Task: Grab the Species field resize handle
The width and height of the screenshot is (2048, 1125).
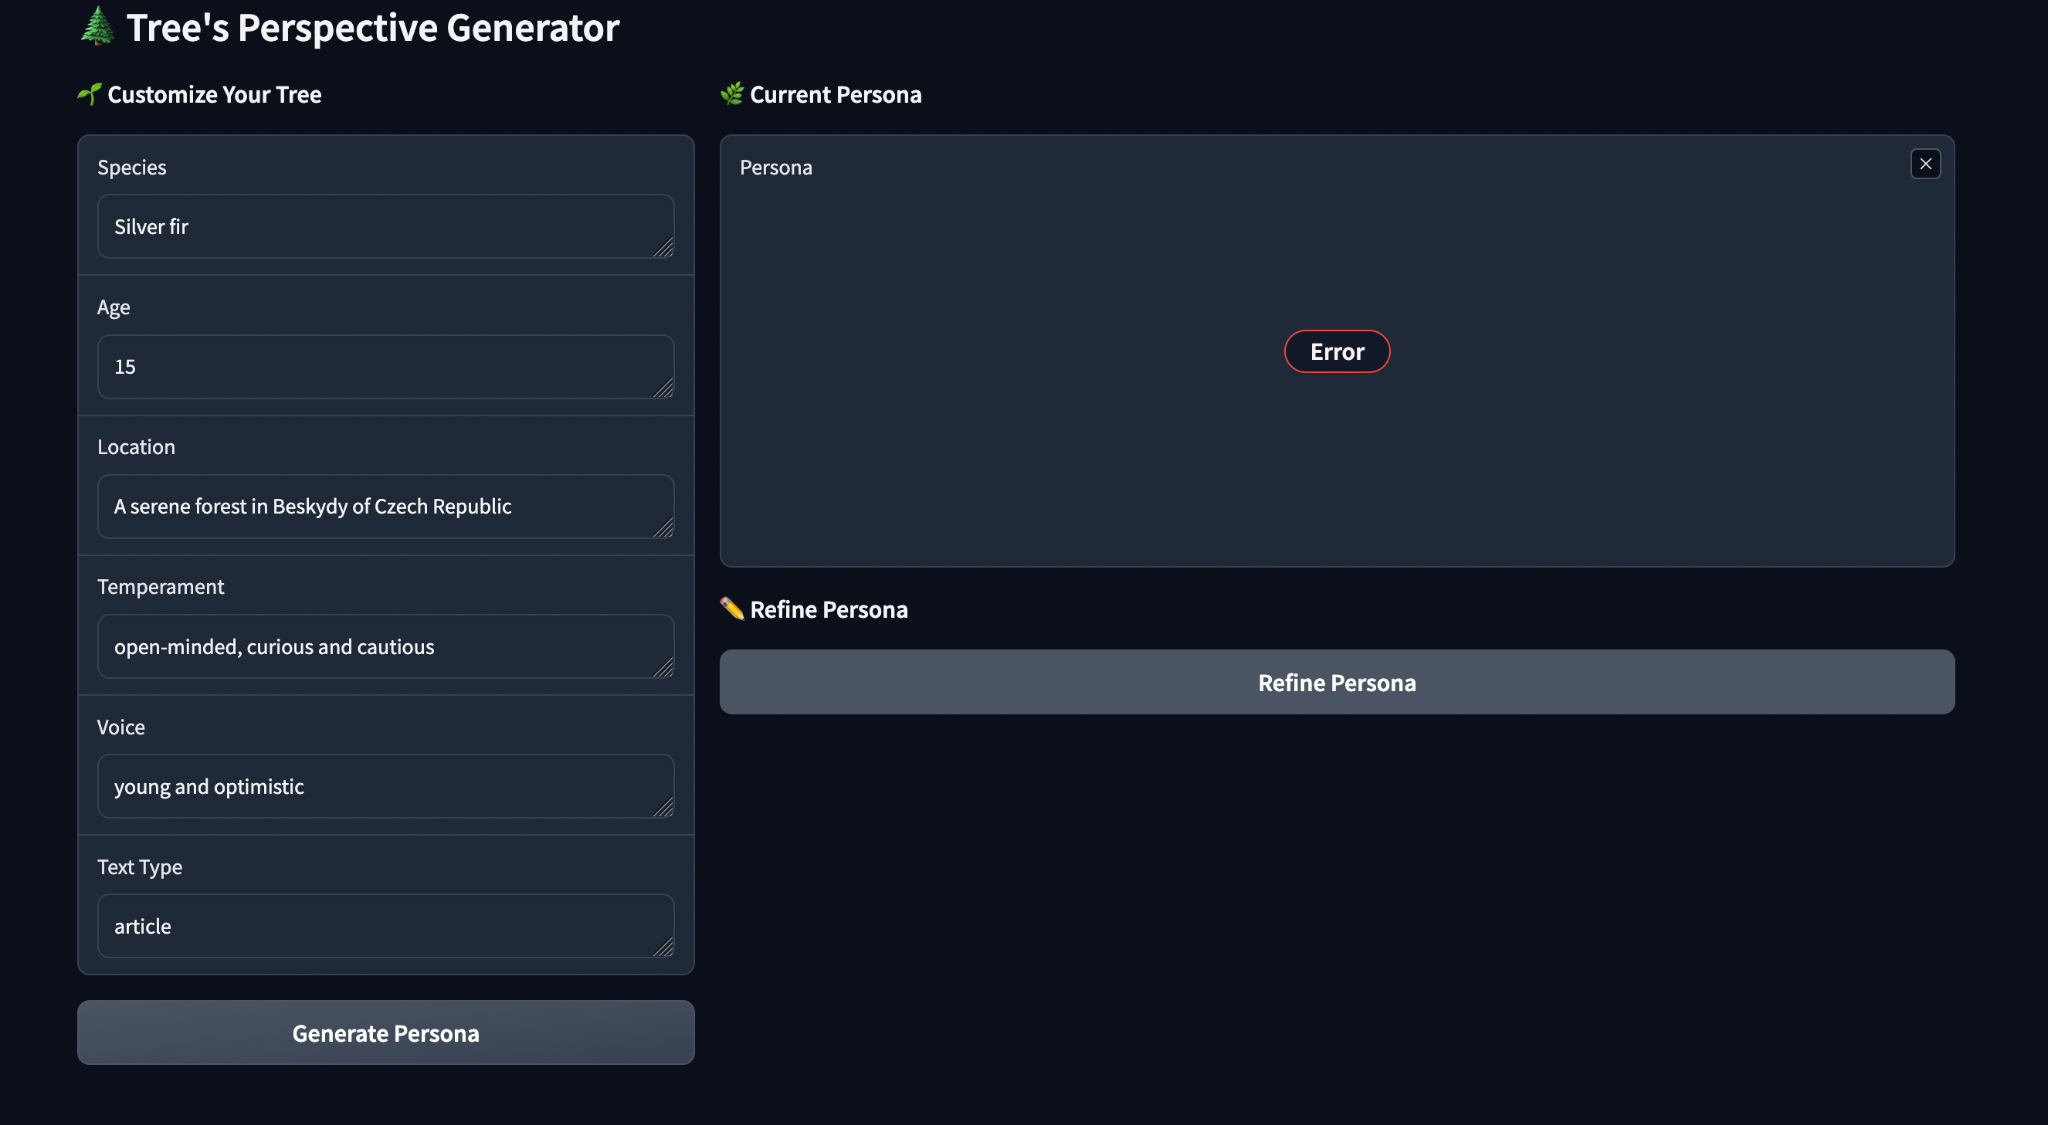Action: [x=664, y=248]
